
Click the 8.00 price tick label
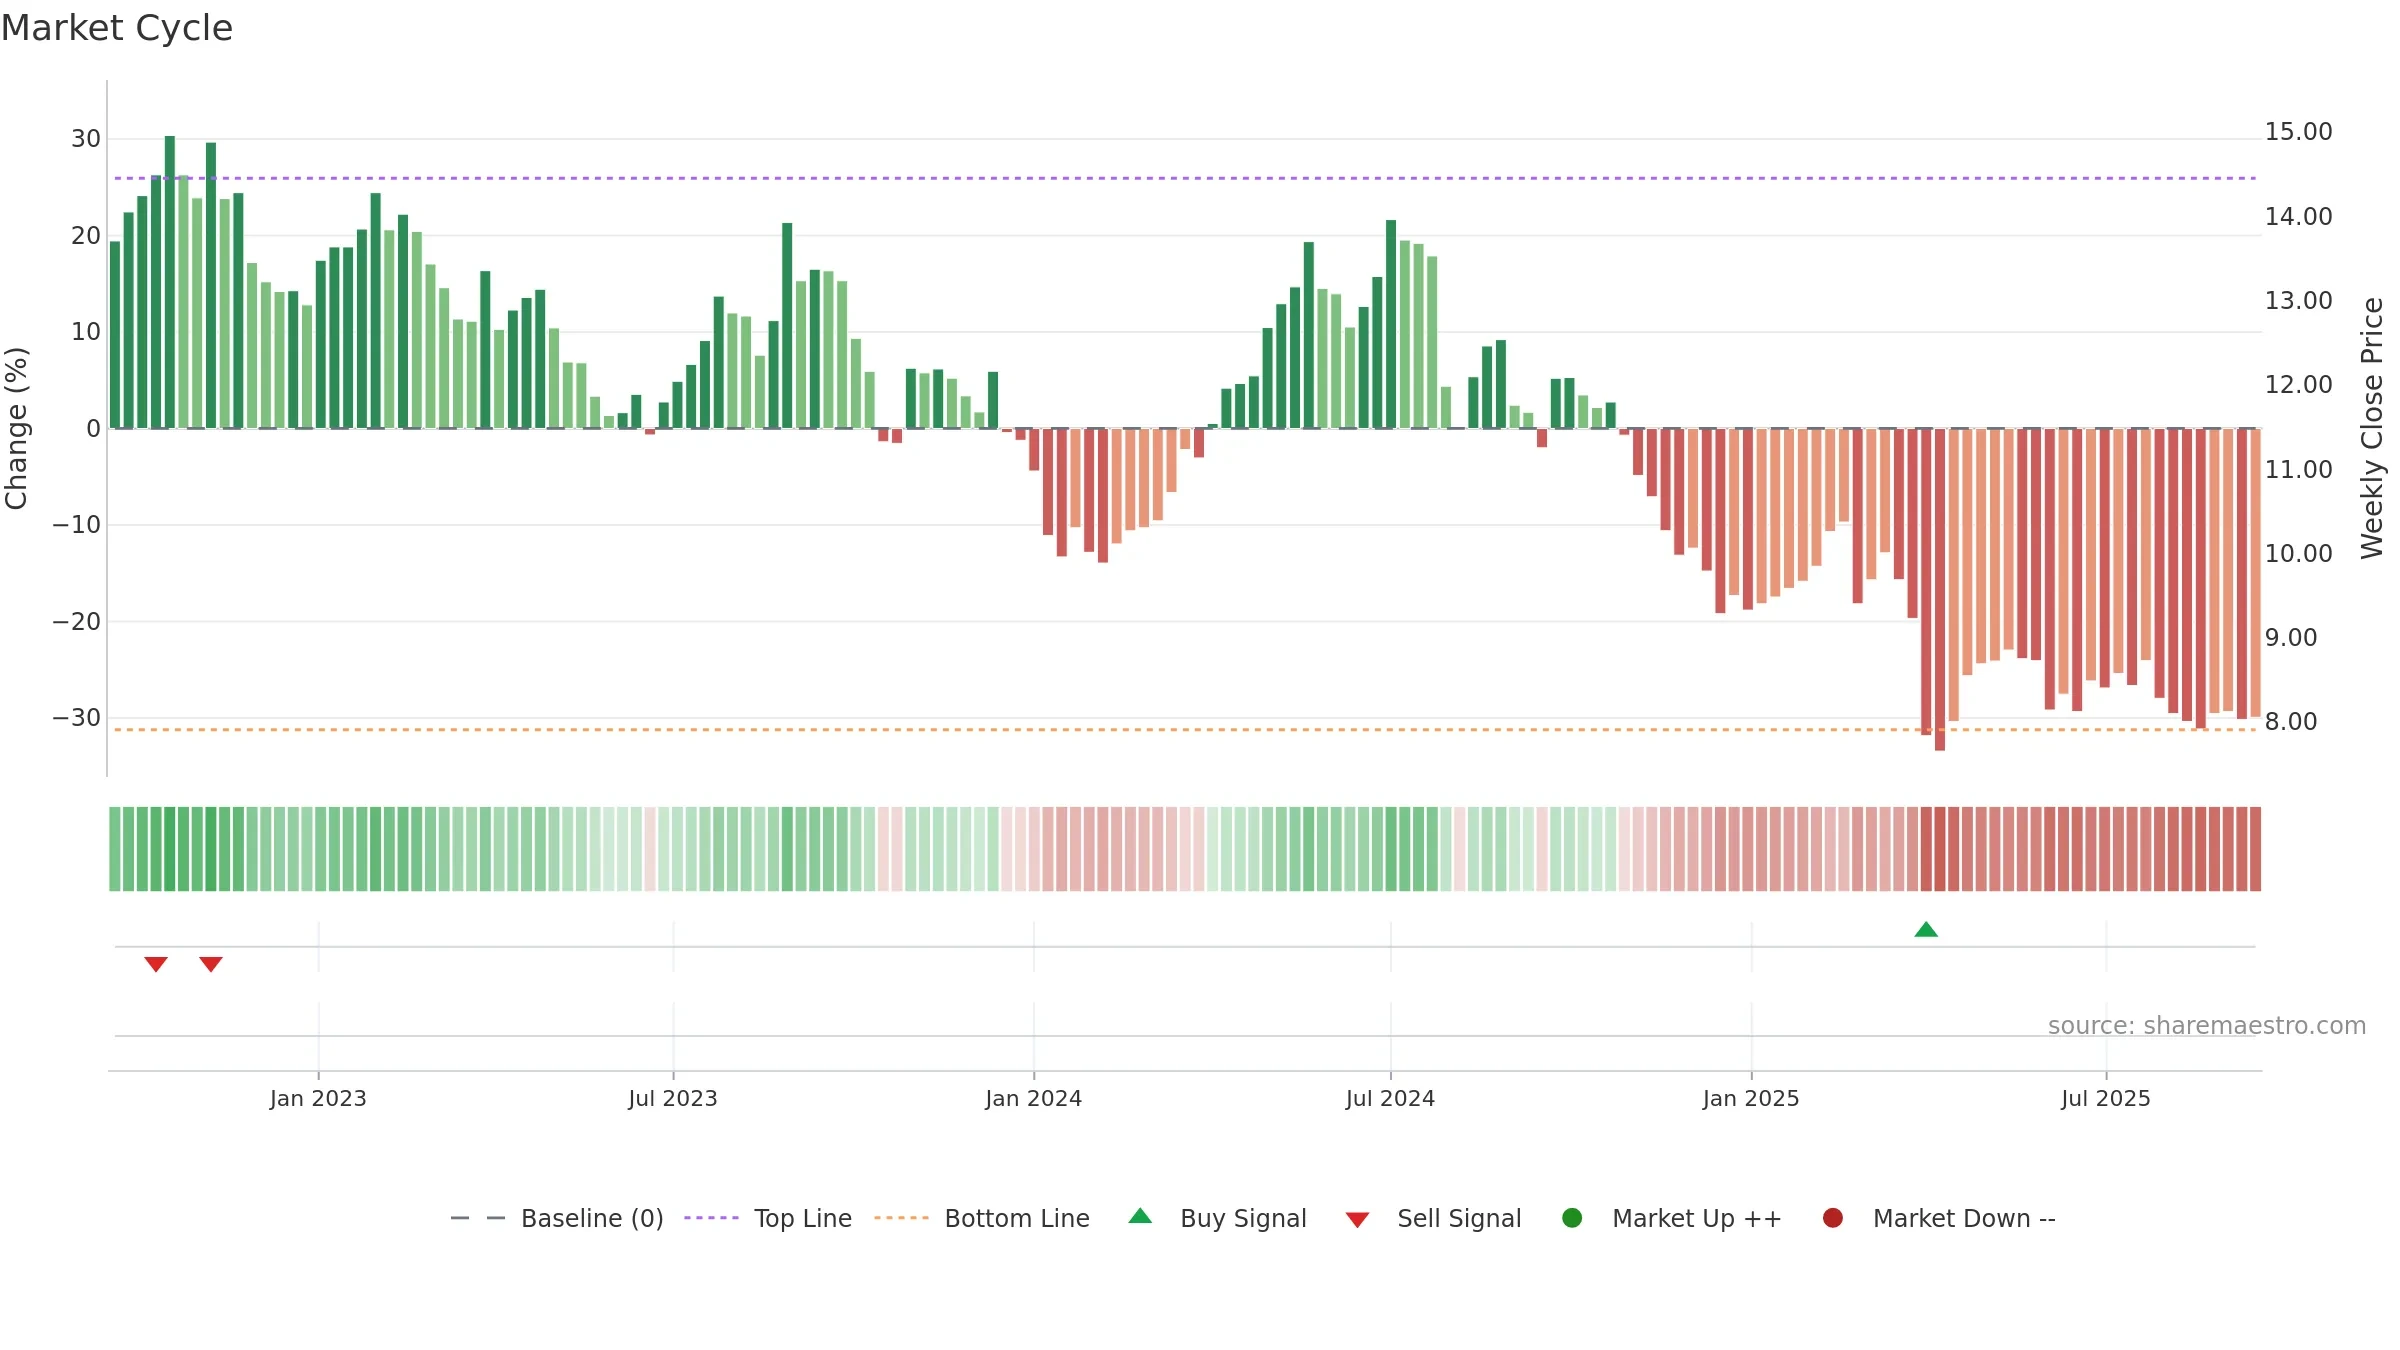click(2290, 721)
